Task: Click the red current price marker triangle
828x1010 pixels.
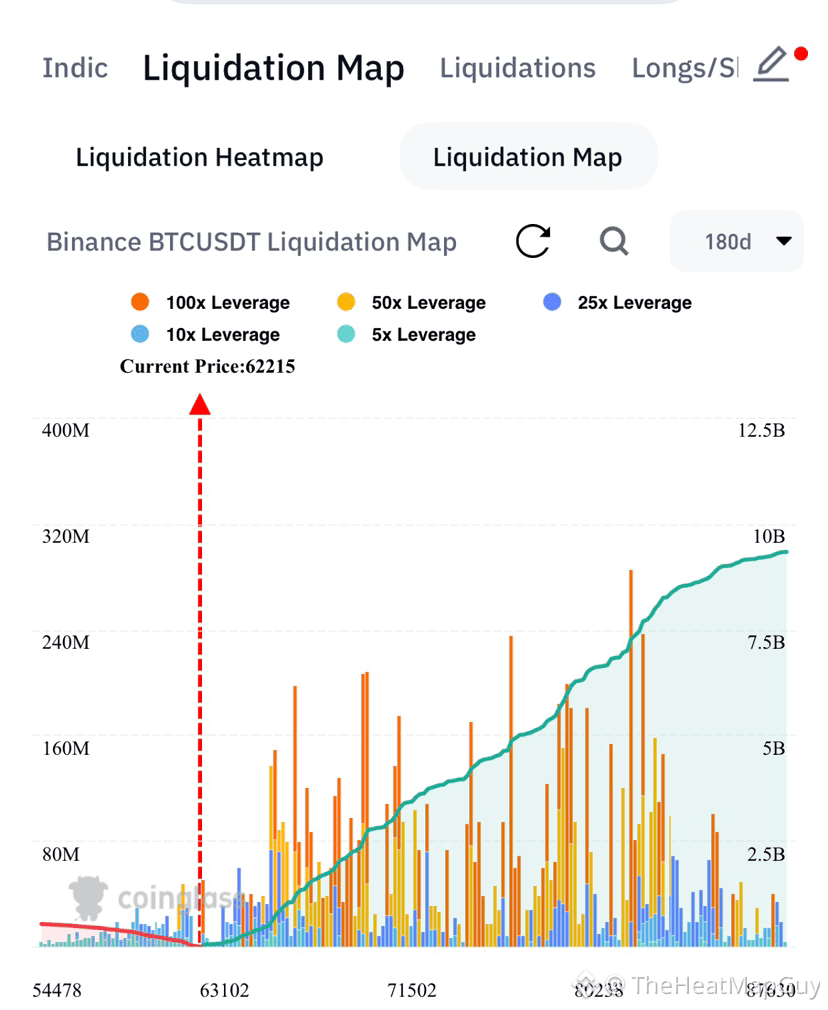Action: click(x=200, y=404)
